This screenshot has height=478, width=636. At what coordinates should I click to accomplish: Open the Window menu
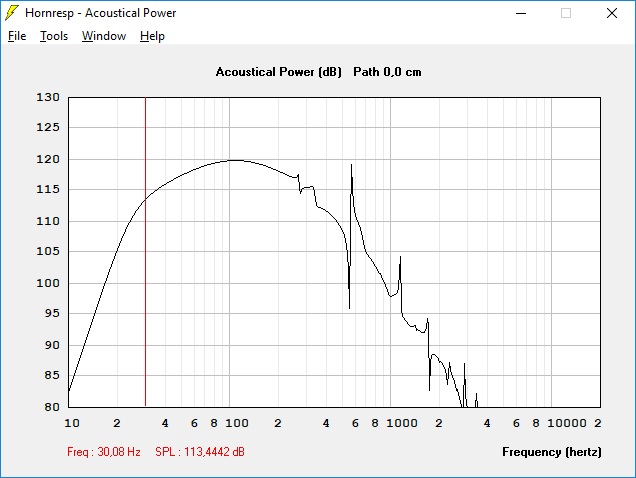coord(104,36)
